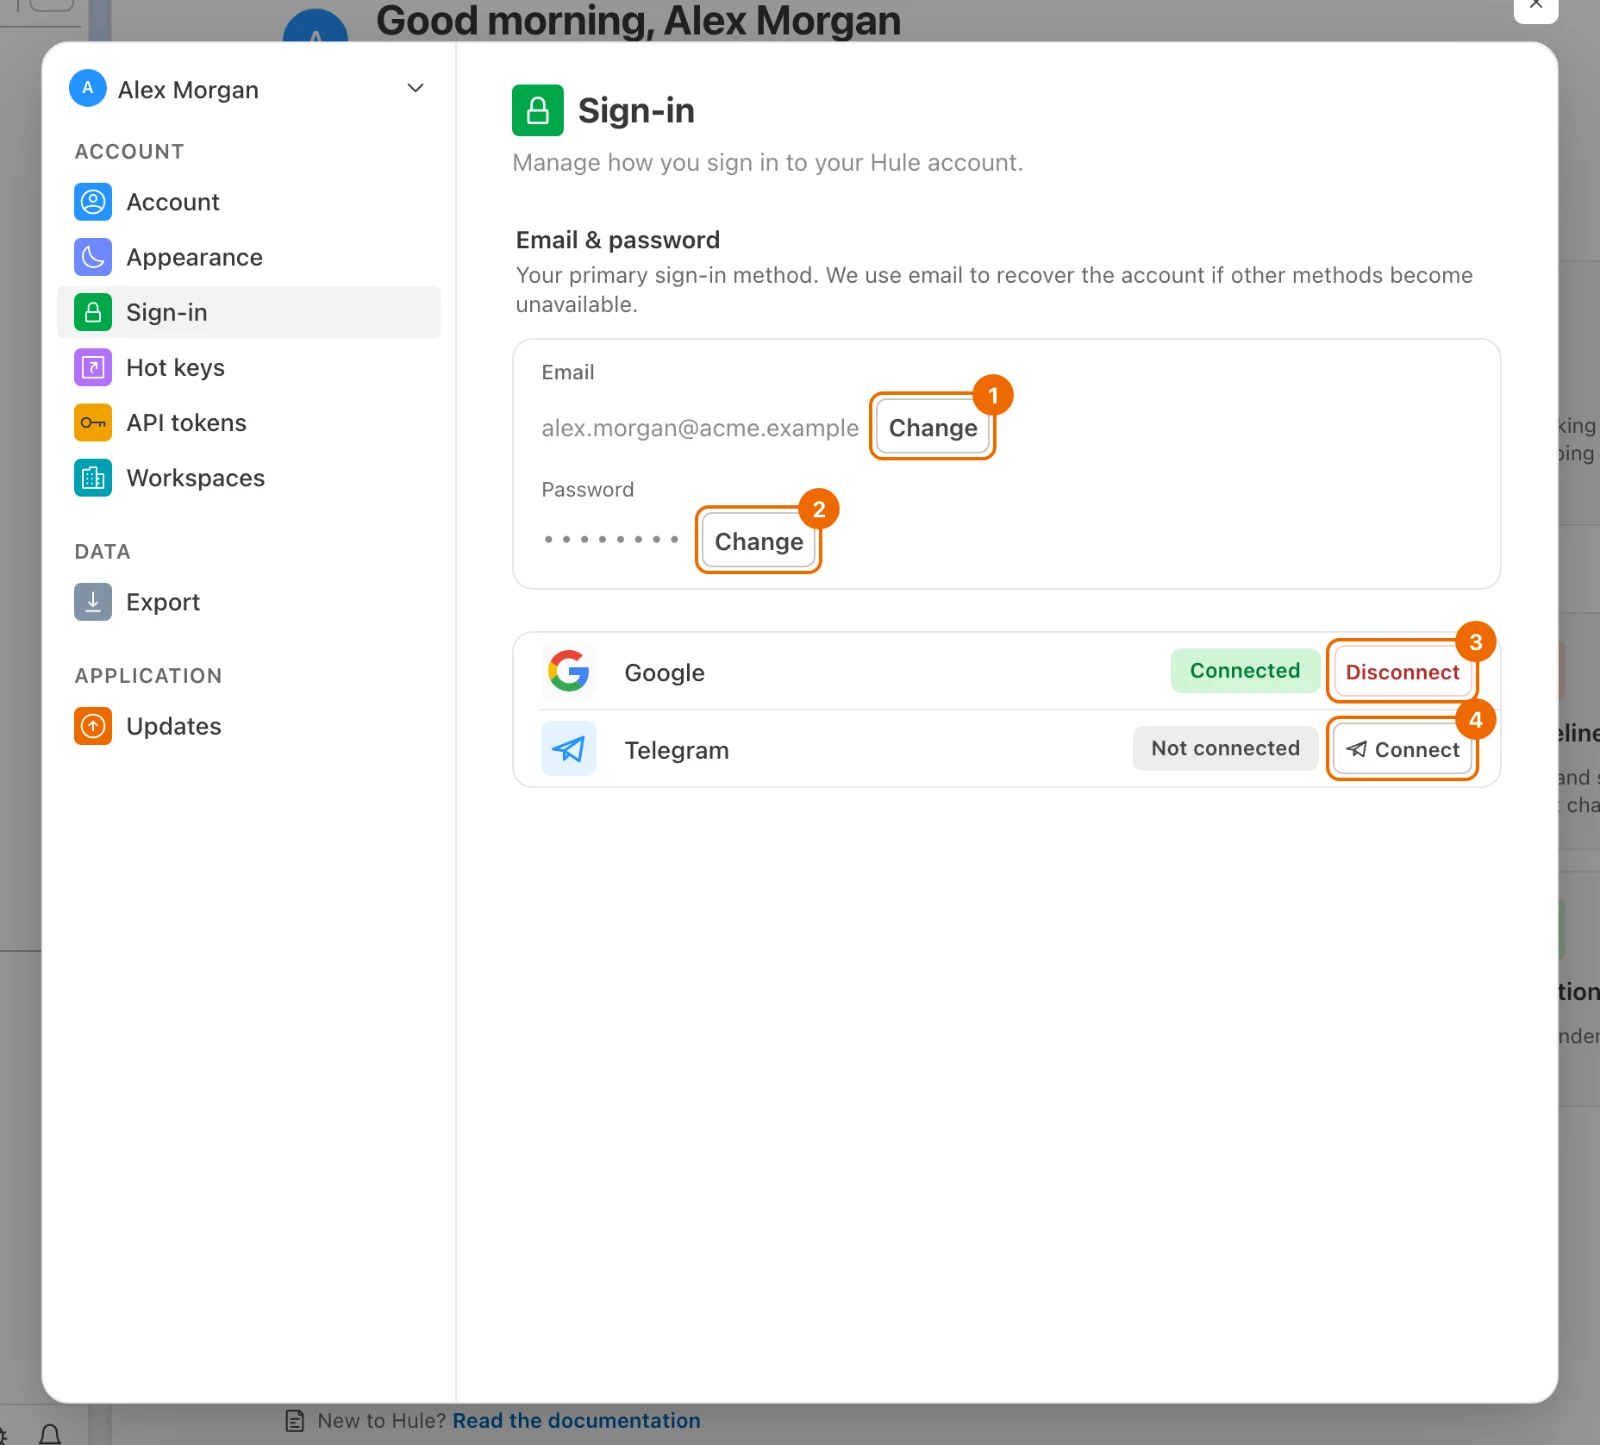Click the green Connected status badge
The image size is (1600, 1445).
tap(1245, 671)
